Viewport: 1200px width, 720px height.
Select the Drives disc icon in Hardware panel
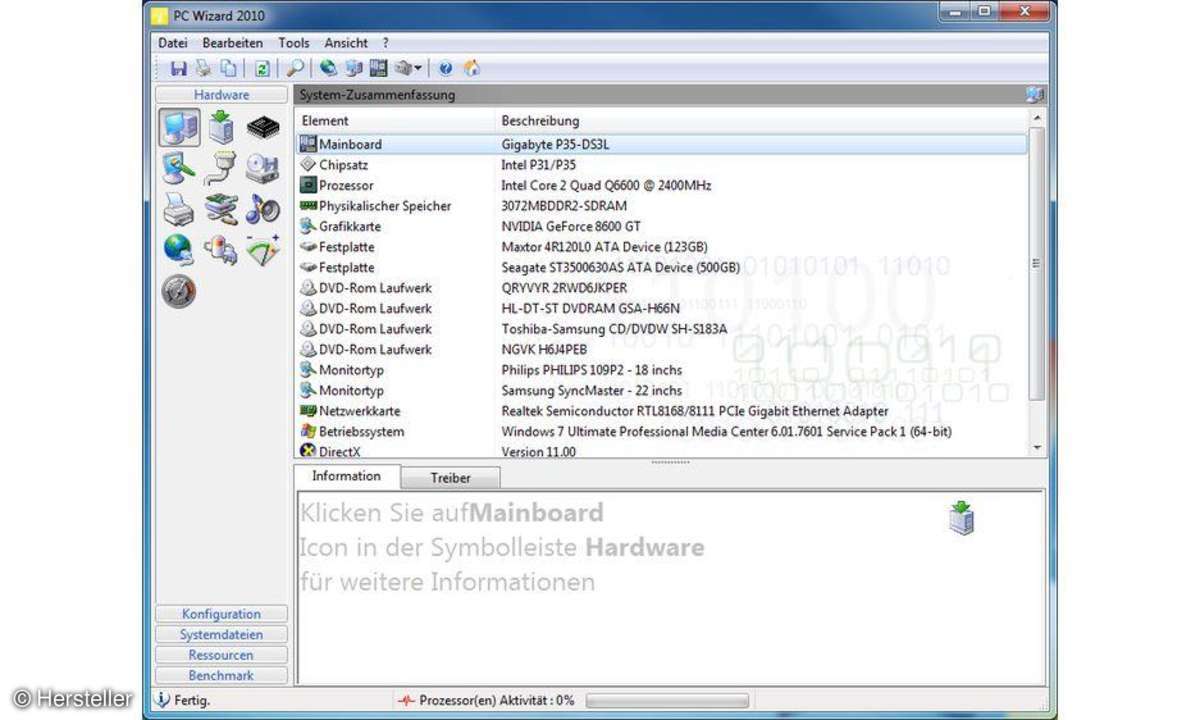(x=263, y=168)
